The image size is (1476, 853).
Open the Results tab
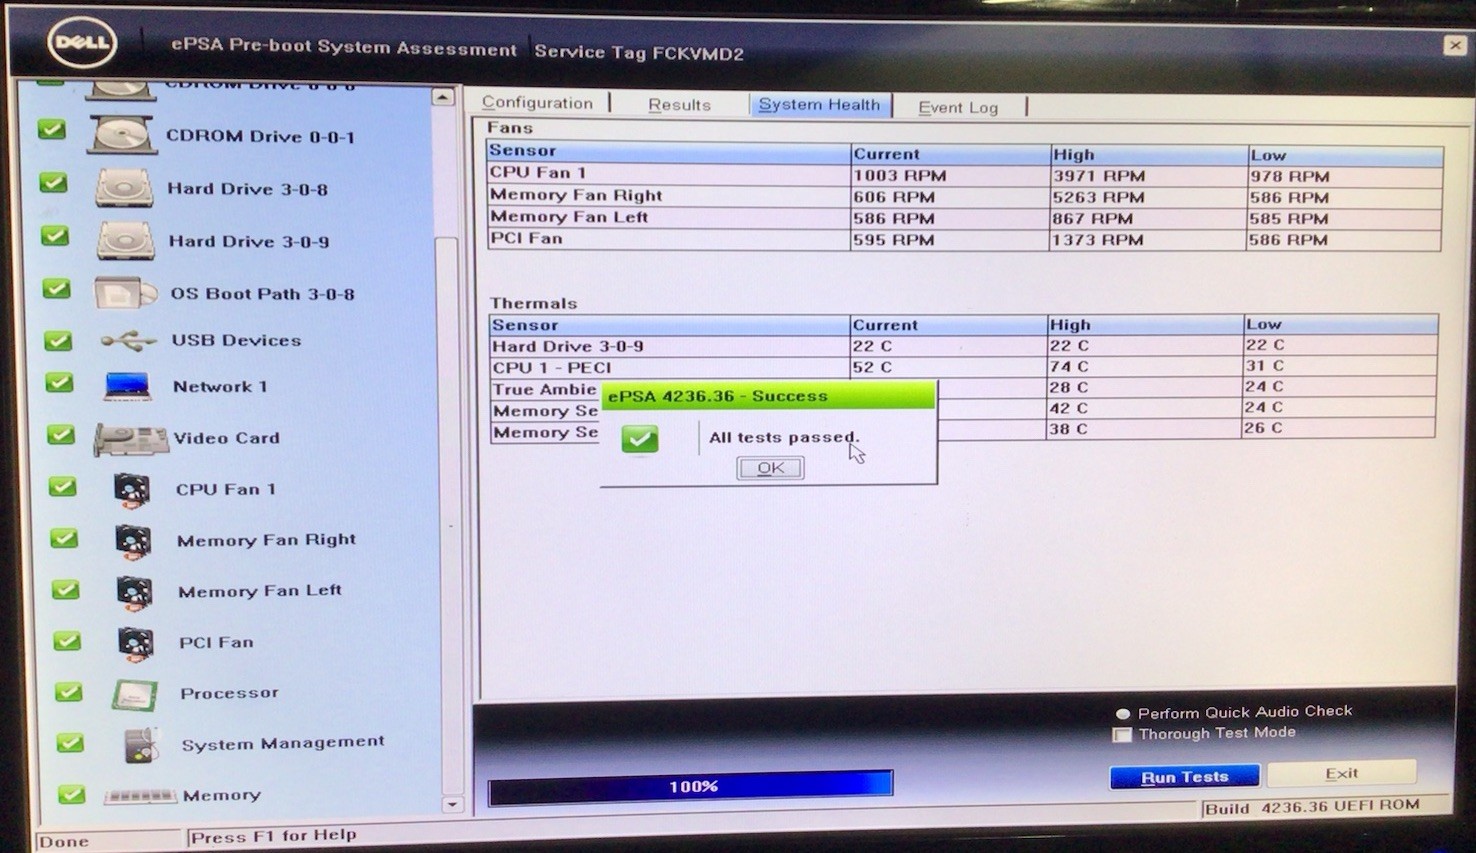[679, 104]
